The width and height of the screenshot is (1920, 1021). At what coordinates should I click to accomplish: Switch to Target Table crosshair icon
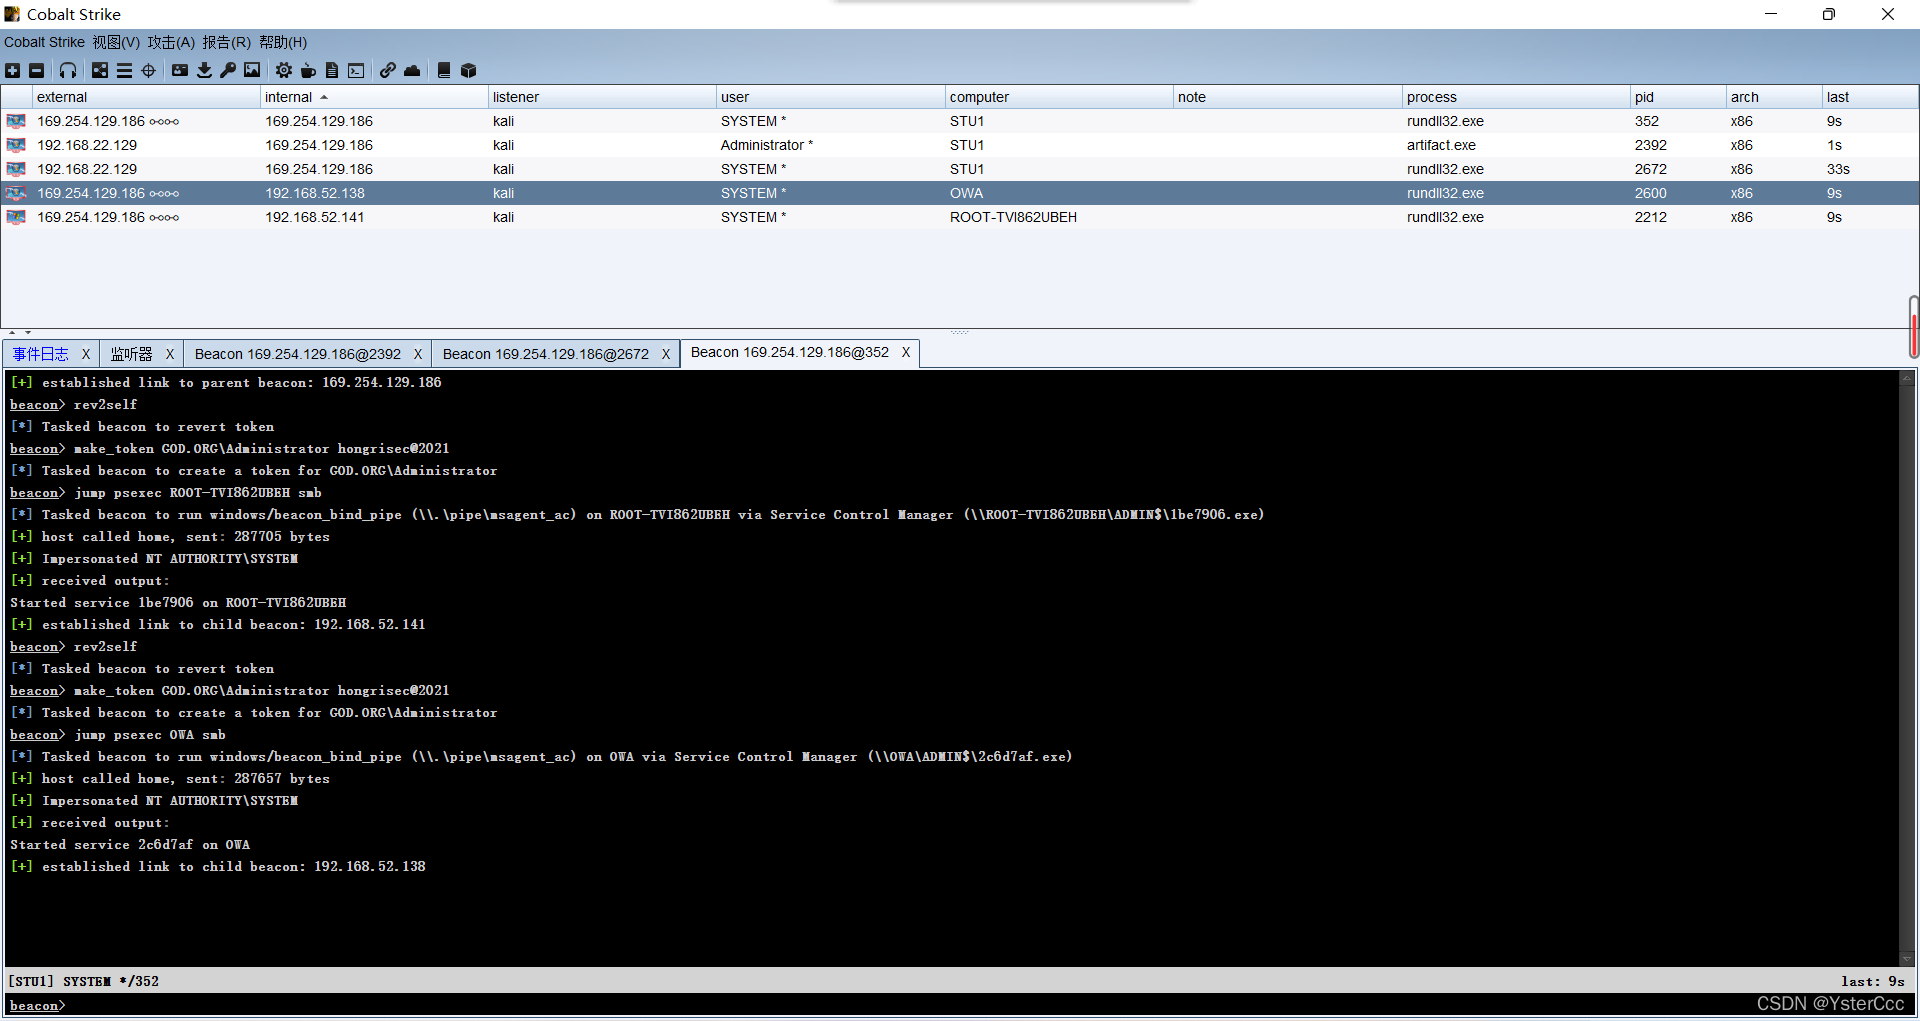point(148,70)
